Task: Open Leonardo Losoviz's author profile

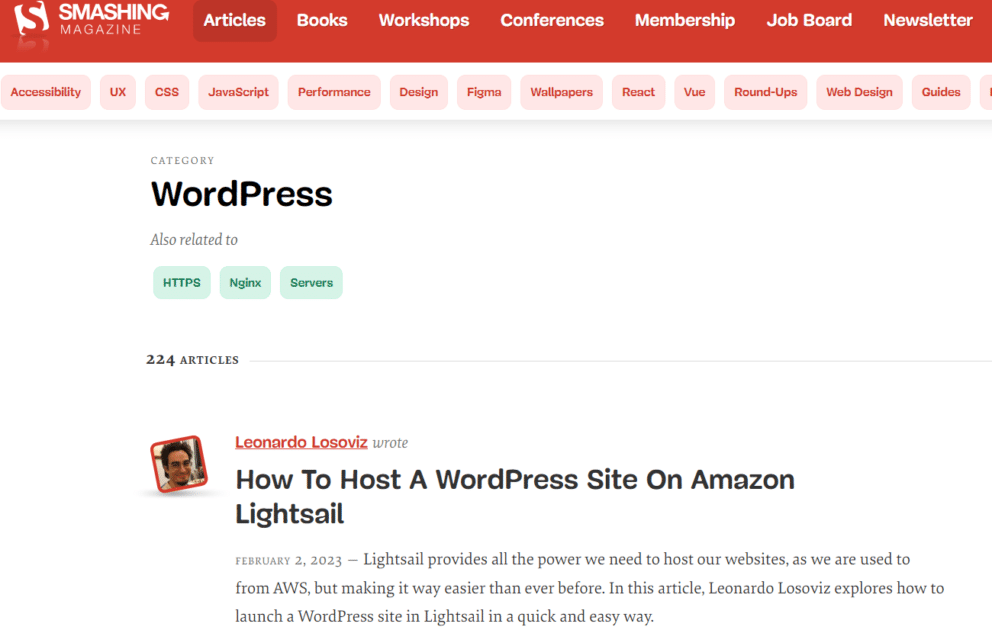Action: point(301,442)
